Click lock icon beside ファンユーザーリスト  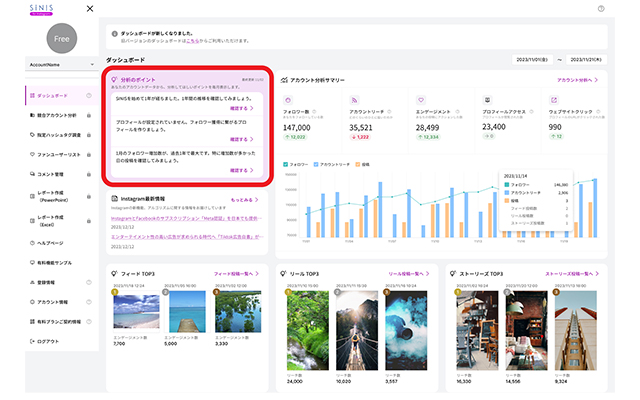click(89, 155)
